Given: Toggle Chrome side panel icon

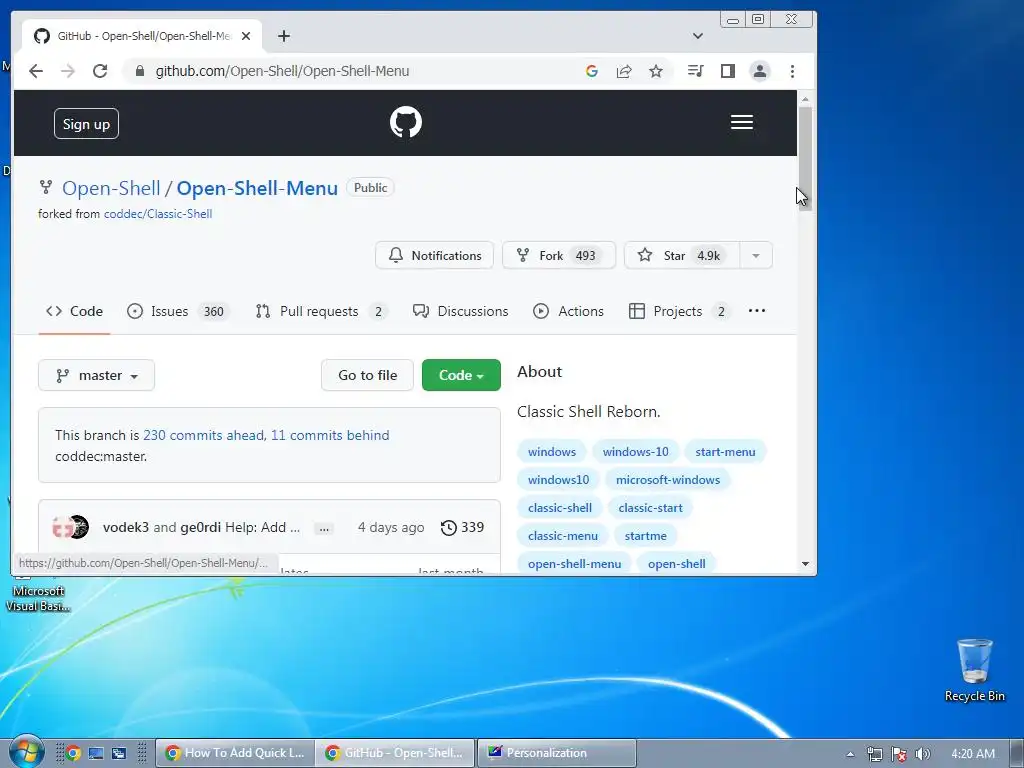Looking at the screenshot, I should pyautogui.click(x=728, y=71).
